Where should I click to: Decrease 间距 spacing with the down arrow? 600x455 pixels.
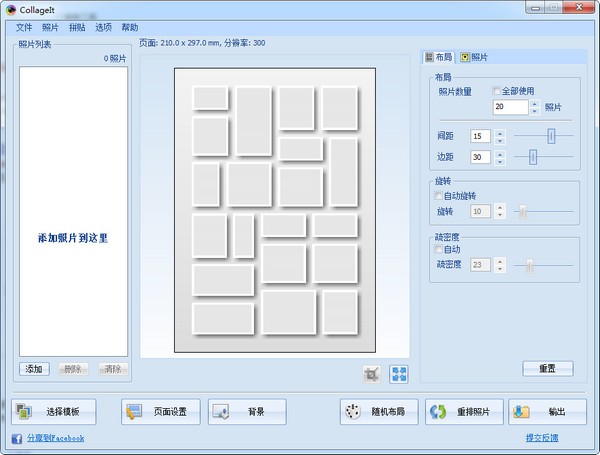coord(501,140)
